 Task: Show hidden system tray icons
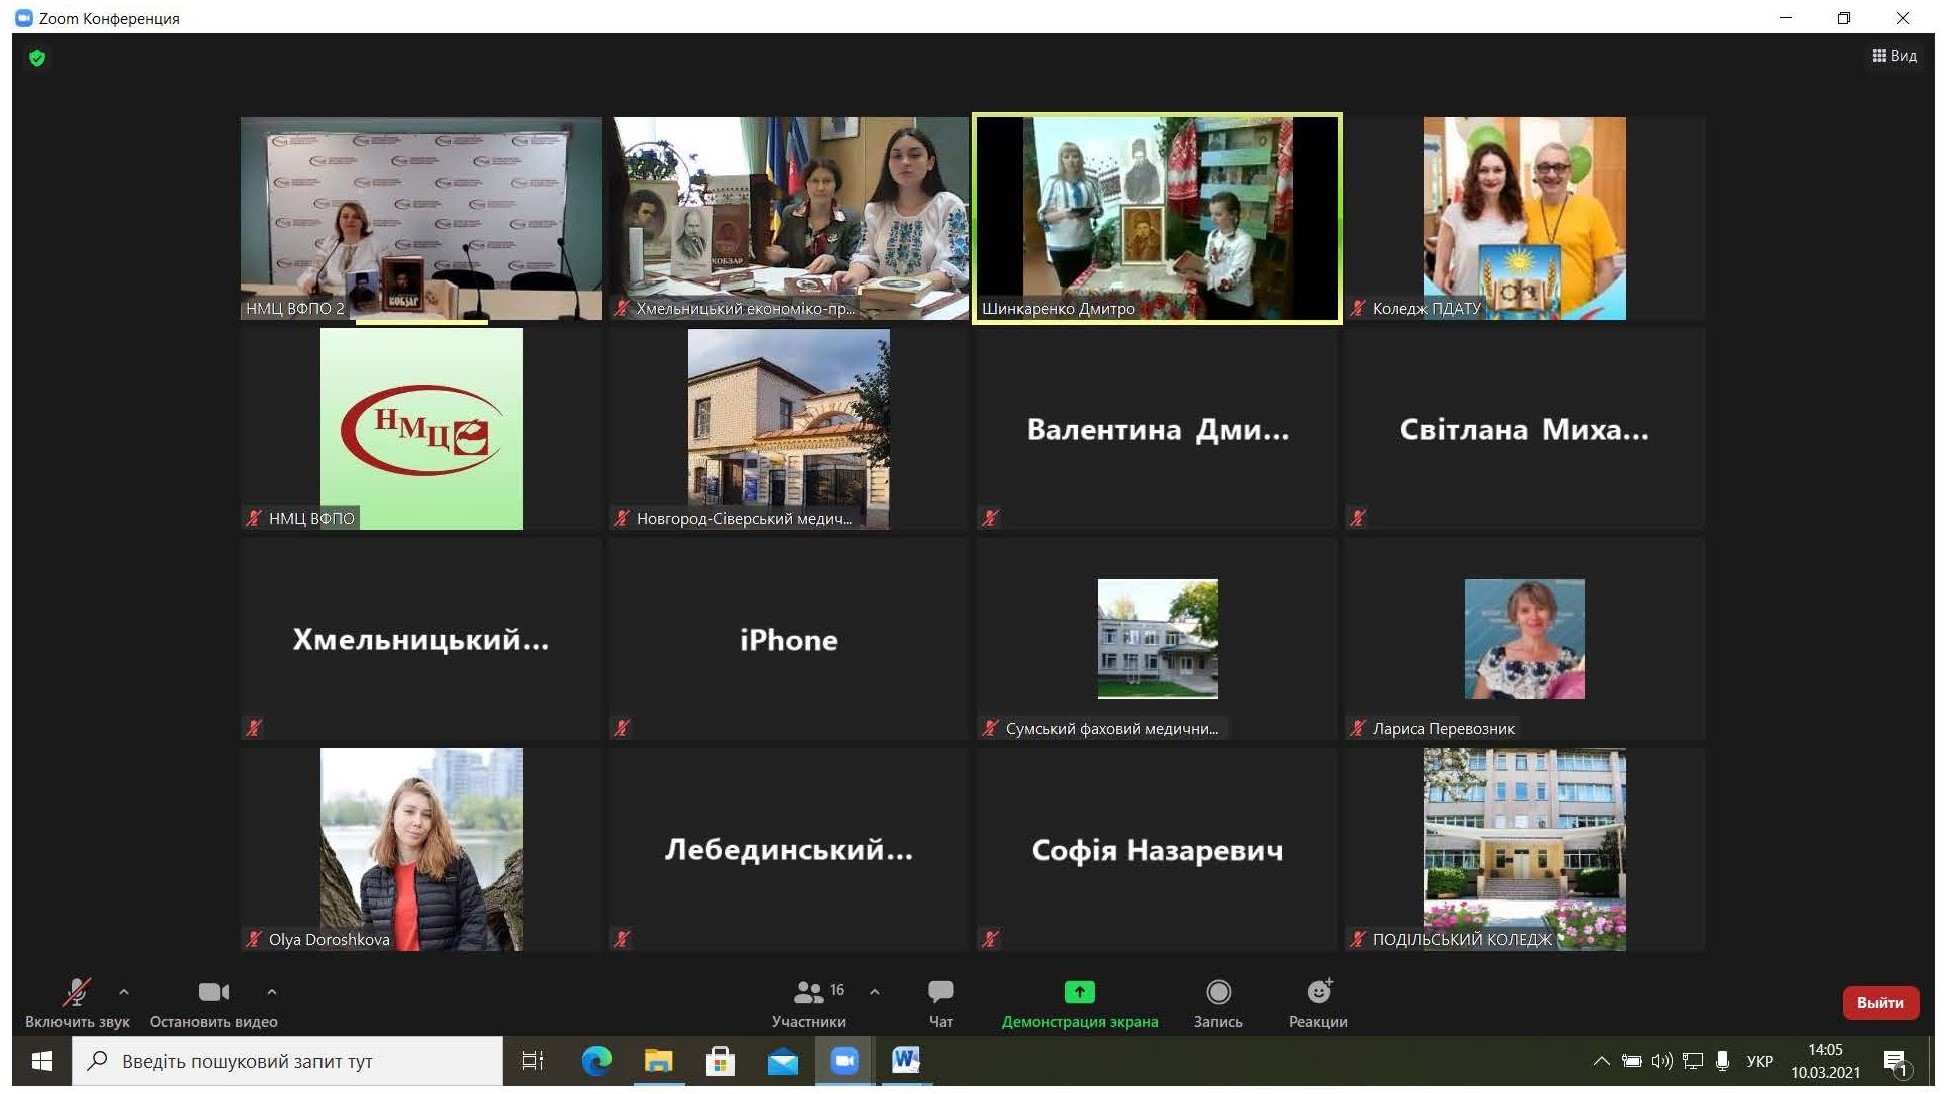[x=1601, y=1061]
